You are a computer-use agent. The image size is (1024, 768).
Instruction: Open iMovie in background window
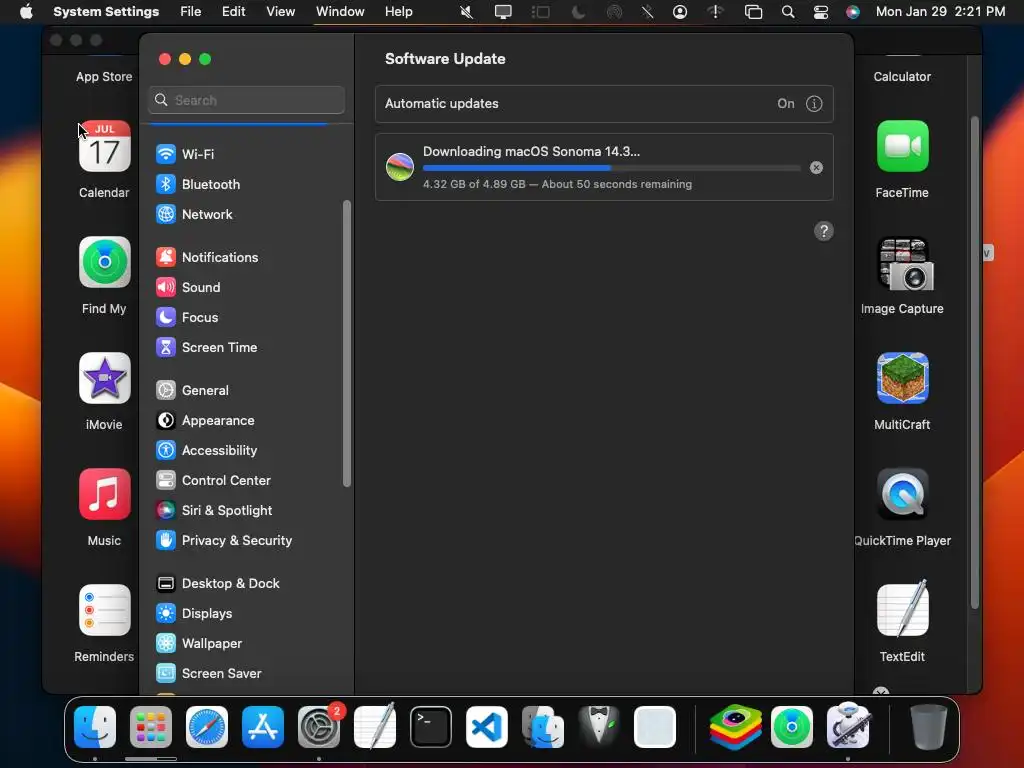[104, 378]
